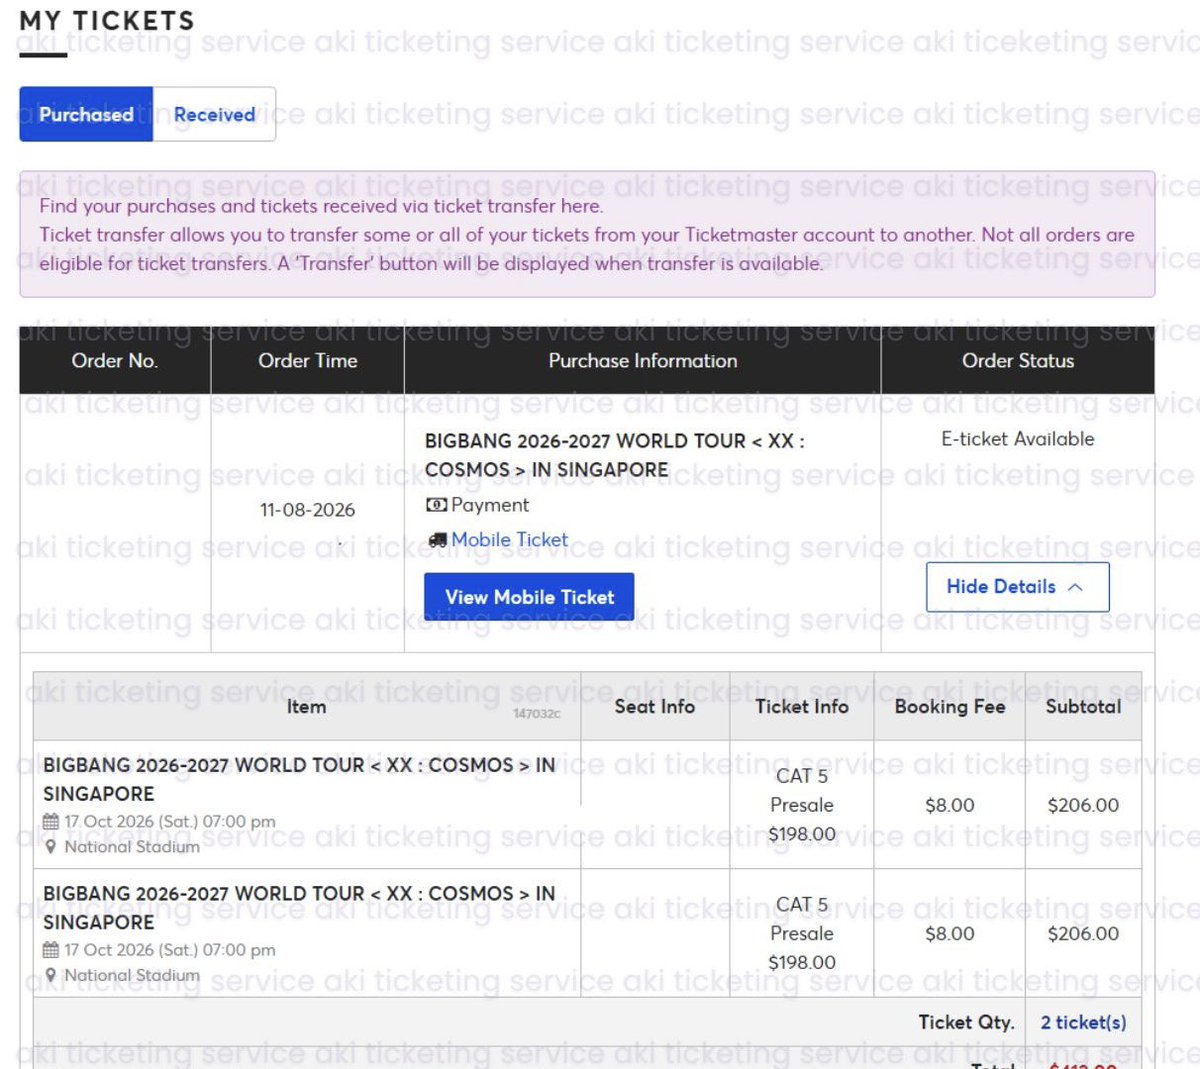This screenshot has height=1069, width=1200.
Task: Click the chevron arrow in Hide Details
Action: click(x=1076, y=587)
